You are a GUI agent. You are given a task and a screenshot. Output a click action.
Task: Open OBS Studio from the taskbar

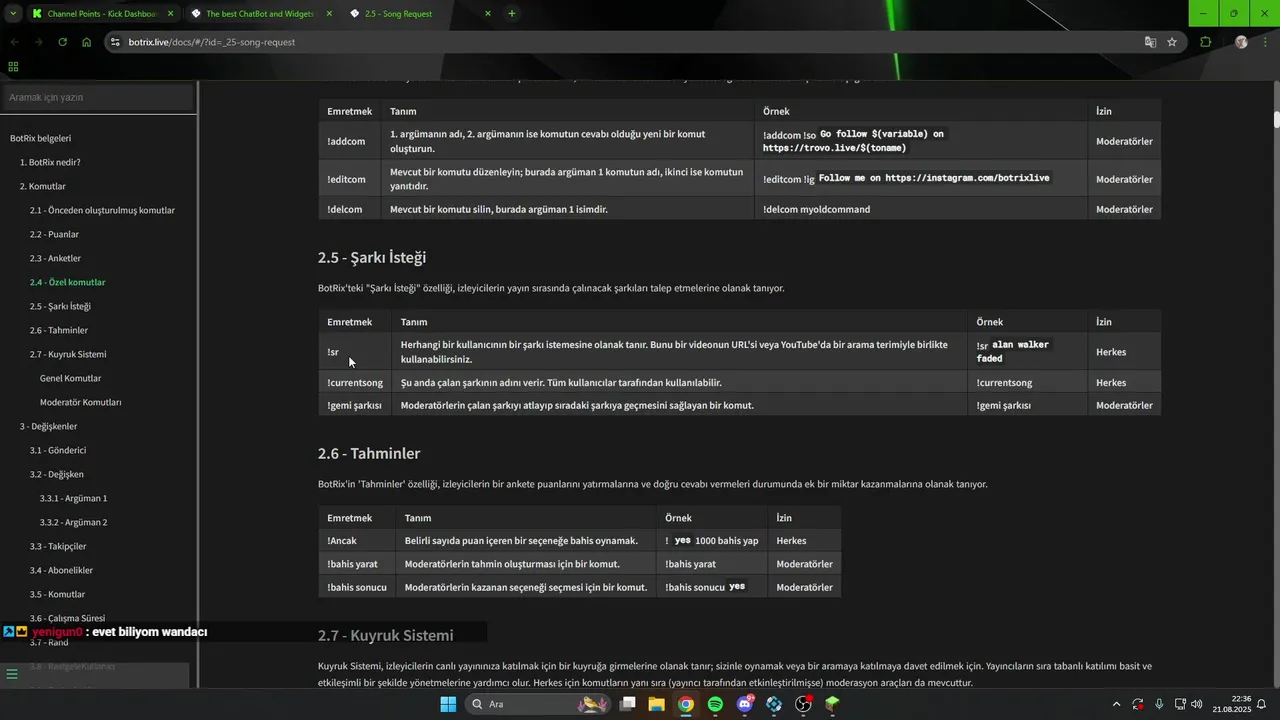[x=803, y=704]
